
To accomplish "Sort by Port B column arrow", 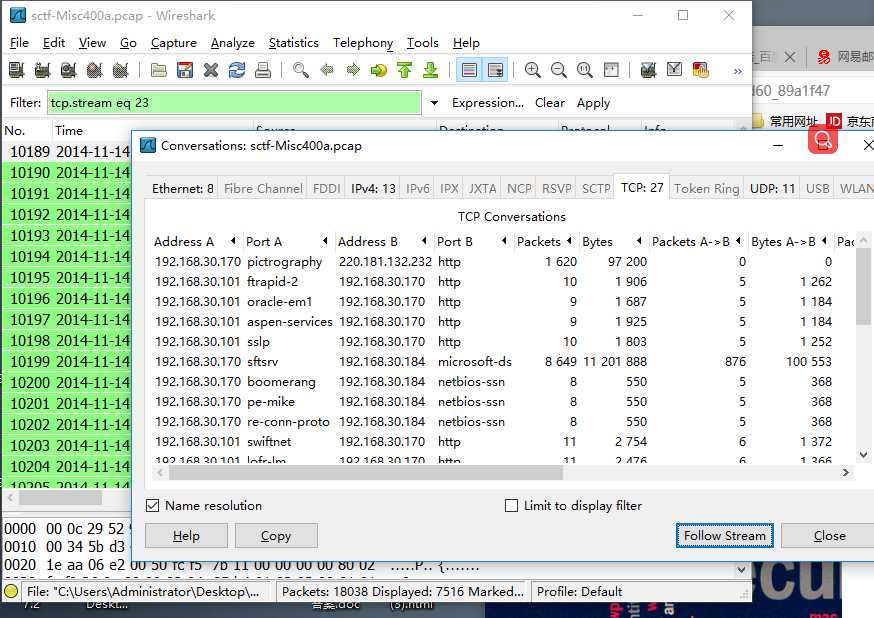I will (504, 241).
